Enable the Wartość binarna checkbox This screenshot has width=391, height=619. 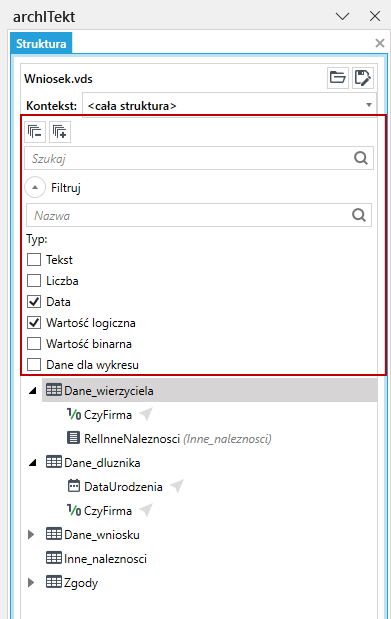(x=34, y=343)
